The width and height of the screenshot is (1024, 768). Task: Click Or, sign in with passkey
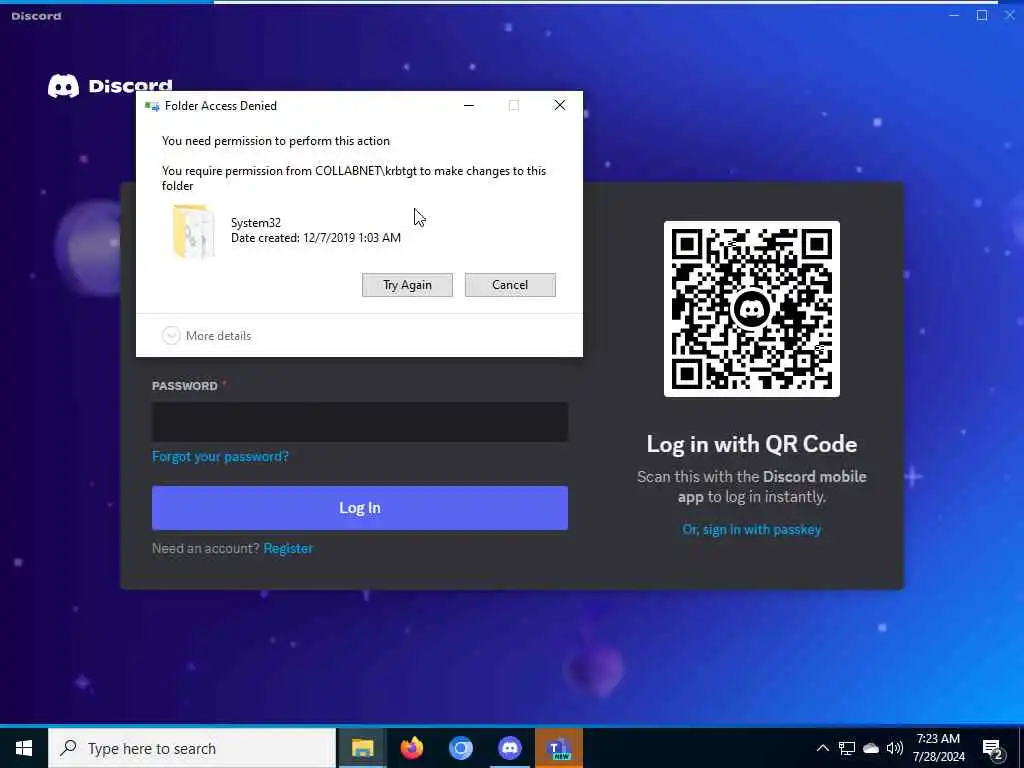click(x=752, y=529)
